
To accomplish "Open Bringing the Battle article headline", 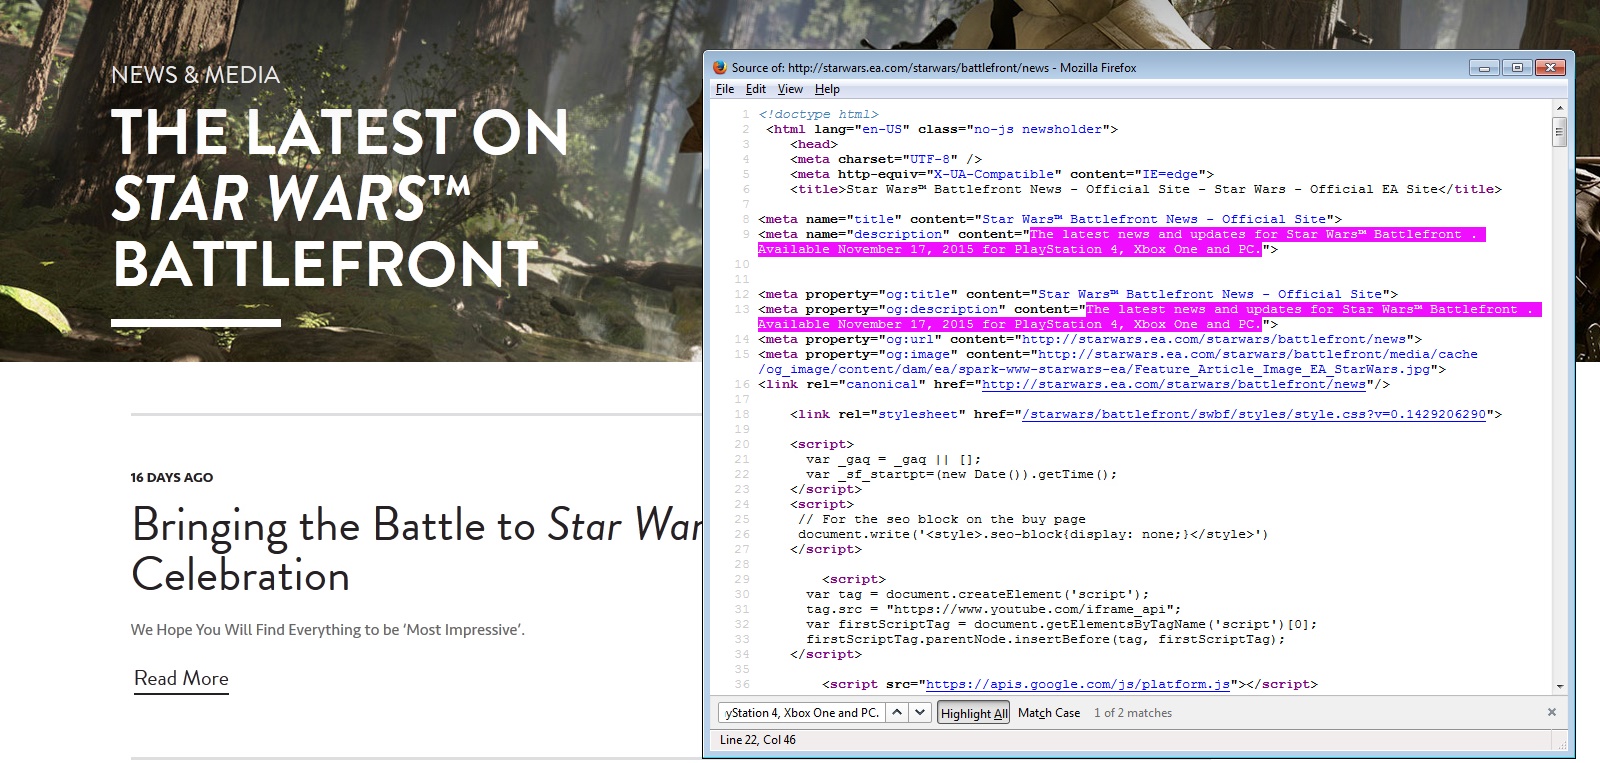I will coord(416,550).
